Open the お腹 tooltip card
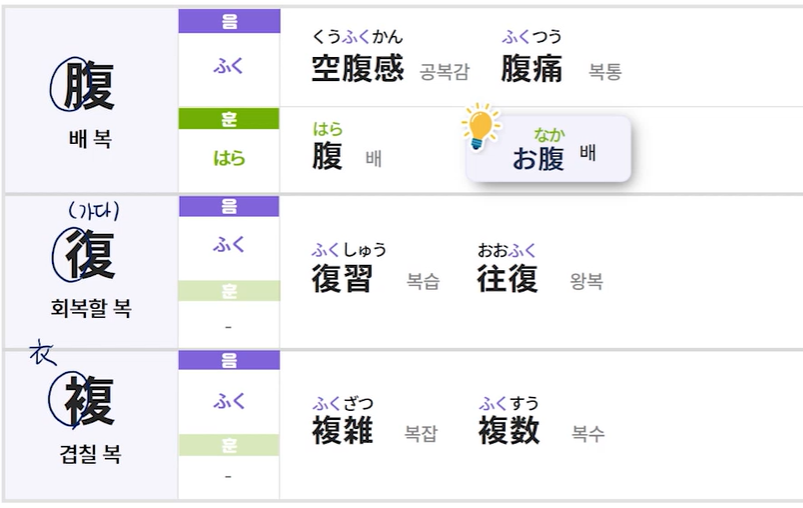 pyautogui.click(x=549, y=150)
